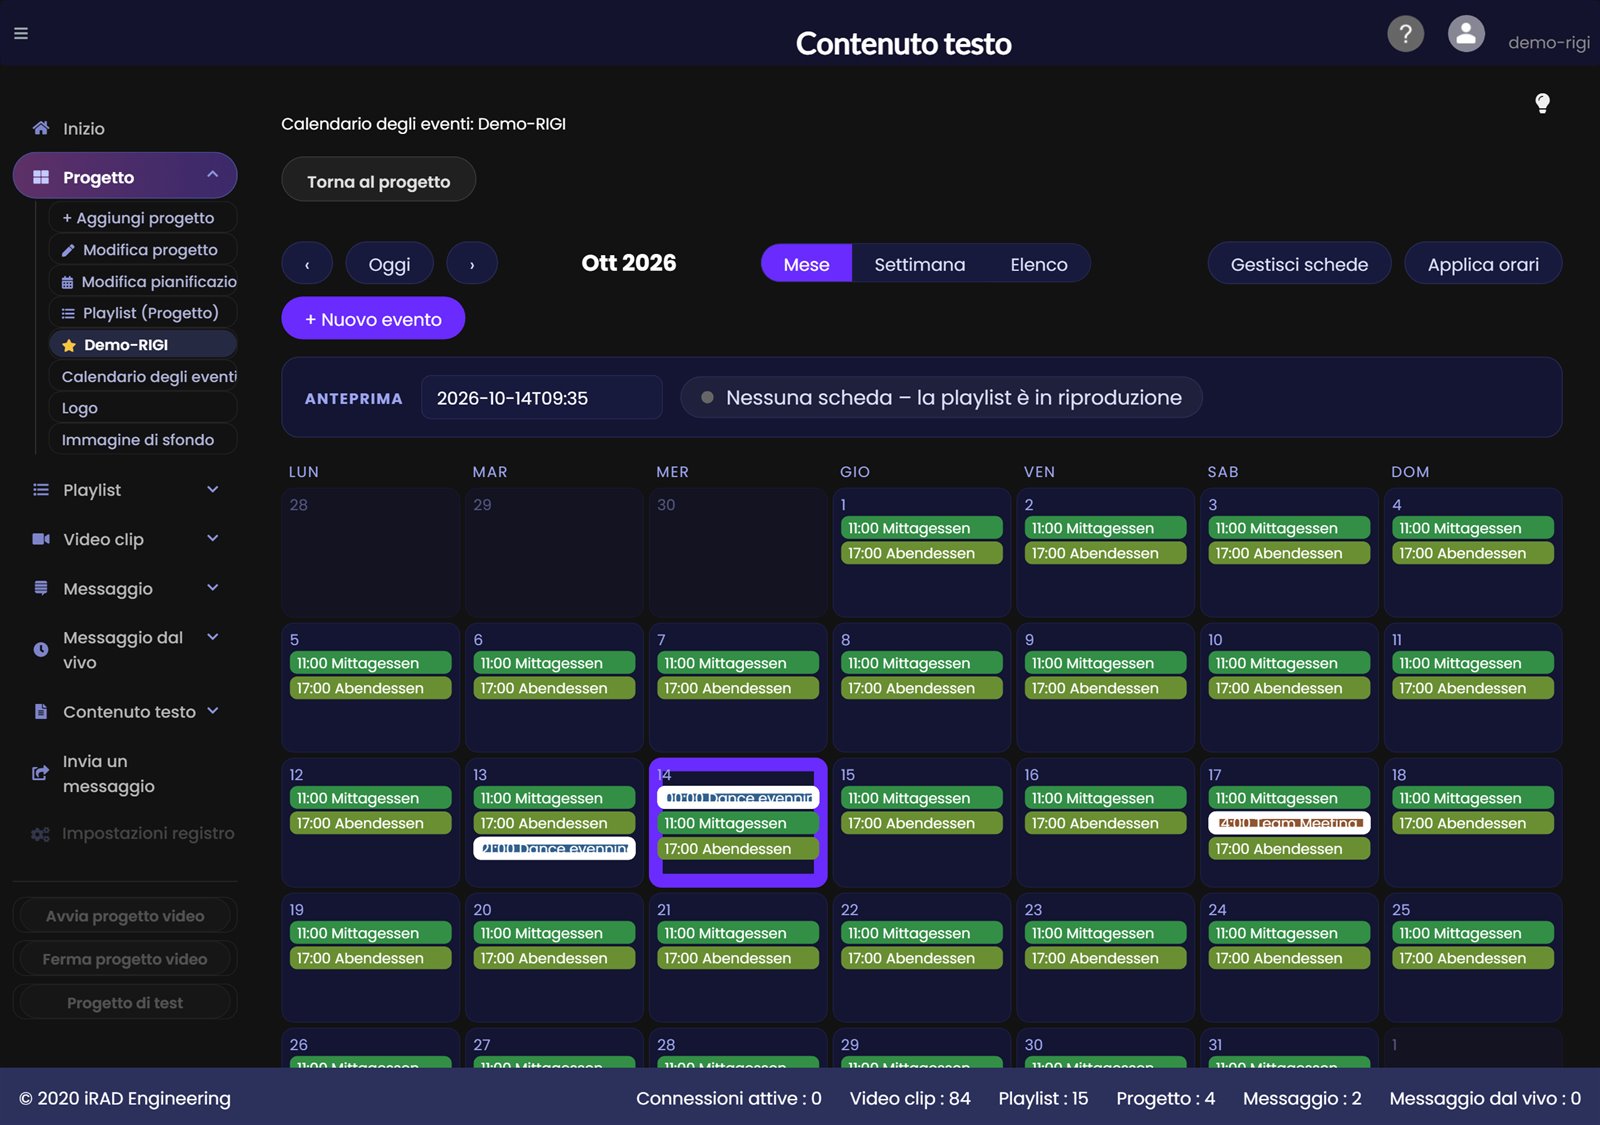Viewport: 1600px width, 1125px height.
Task: Click the Demo-RIGI star icon
Action: 69,345
